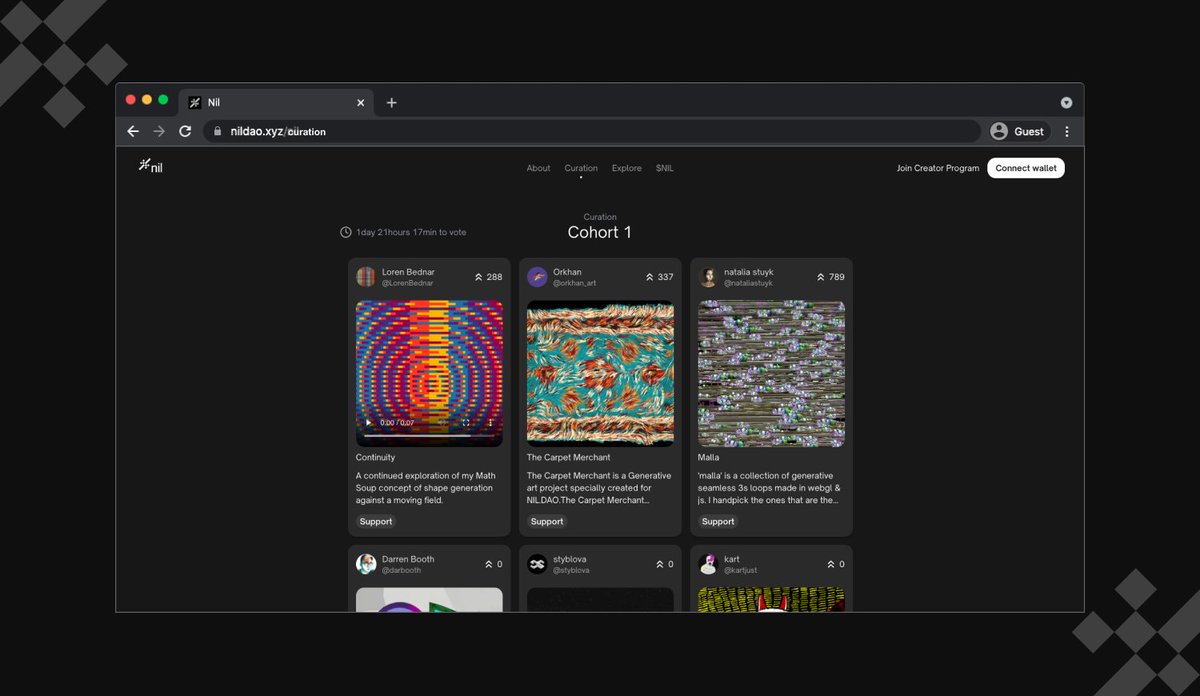Click the Continuity title text
Screen dimensions: 1200x696
tap(376, 457)
